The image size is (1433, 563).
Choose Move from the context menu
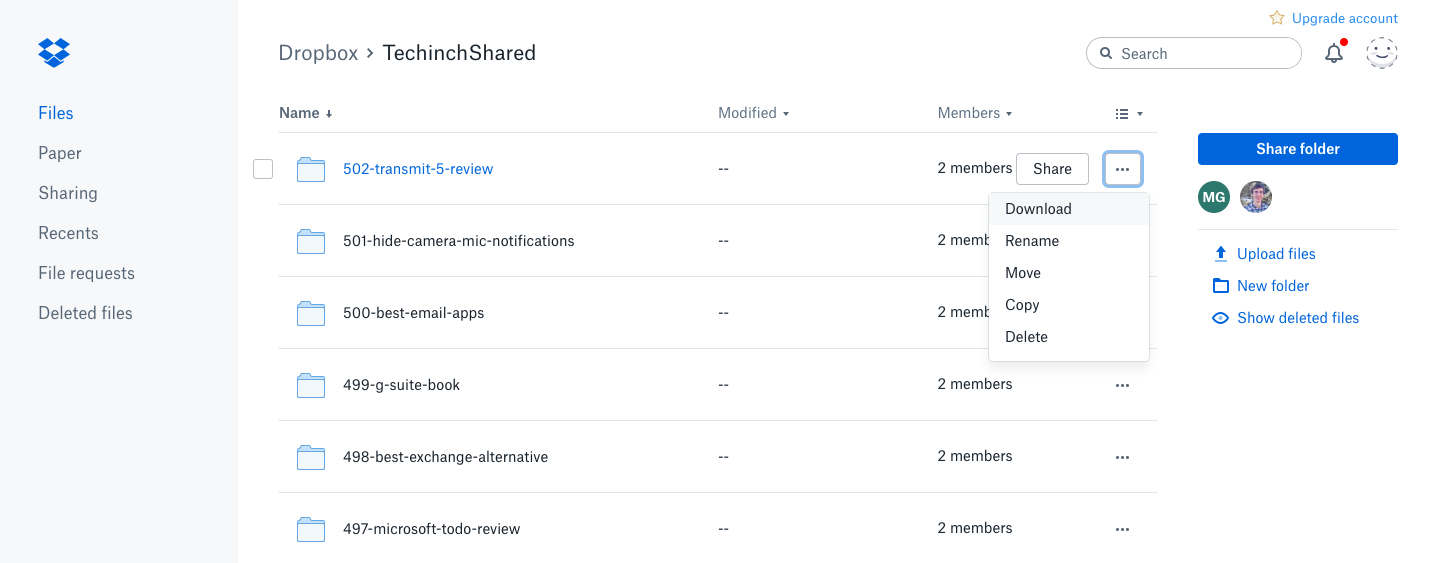click(1069, 273)
